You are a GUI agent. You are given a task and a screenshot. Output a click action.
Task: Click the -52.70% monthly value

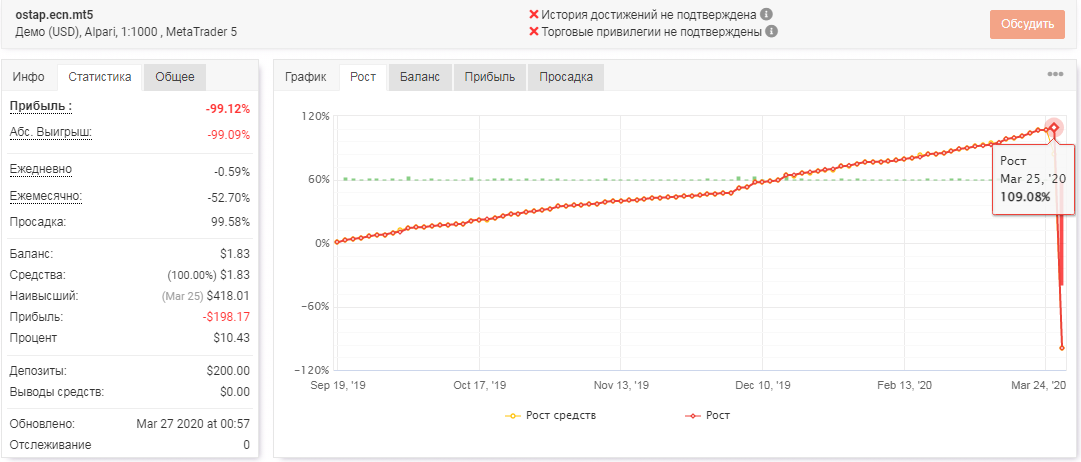coord(228,198)
